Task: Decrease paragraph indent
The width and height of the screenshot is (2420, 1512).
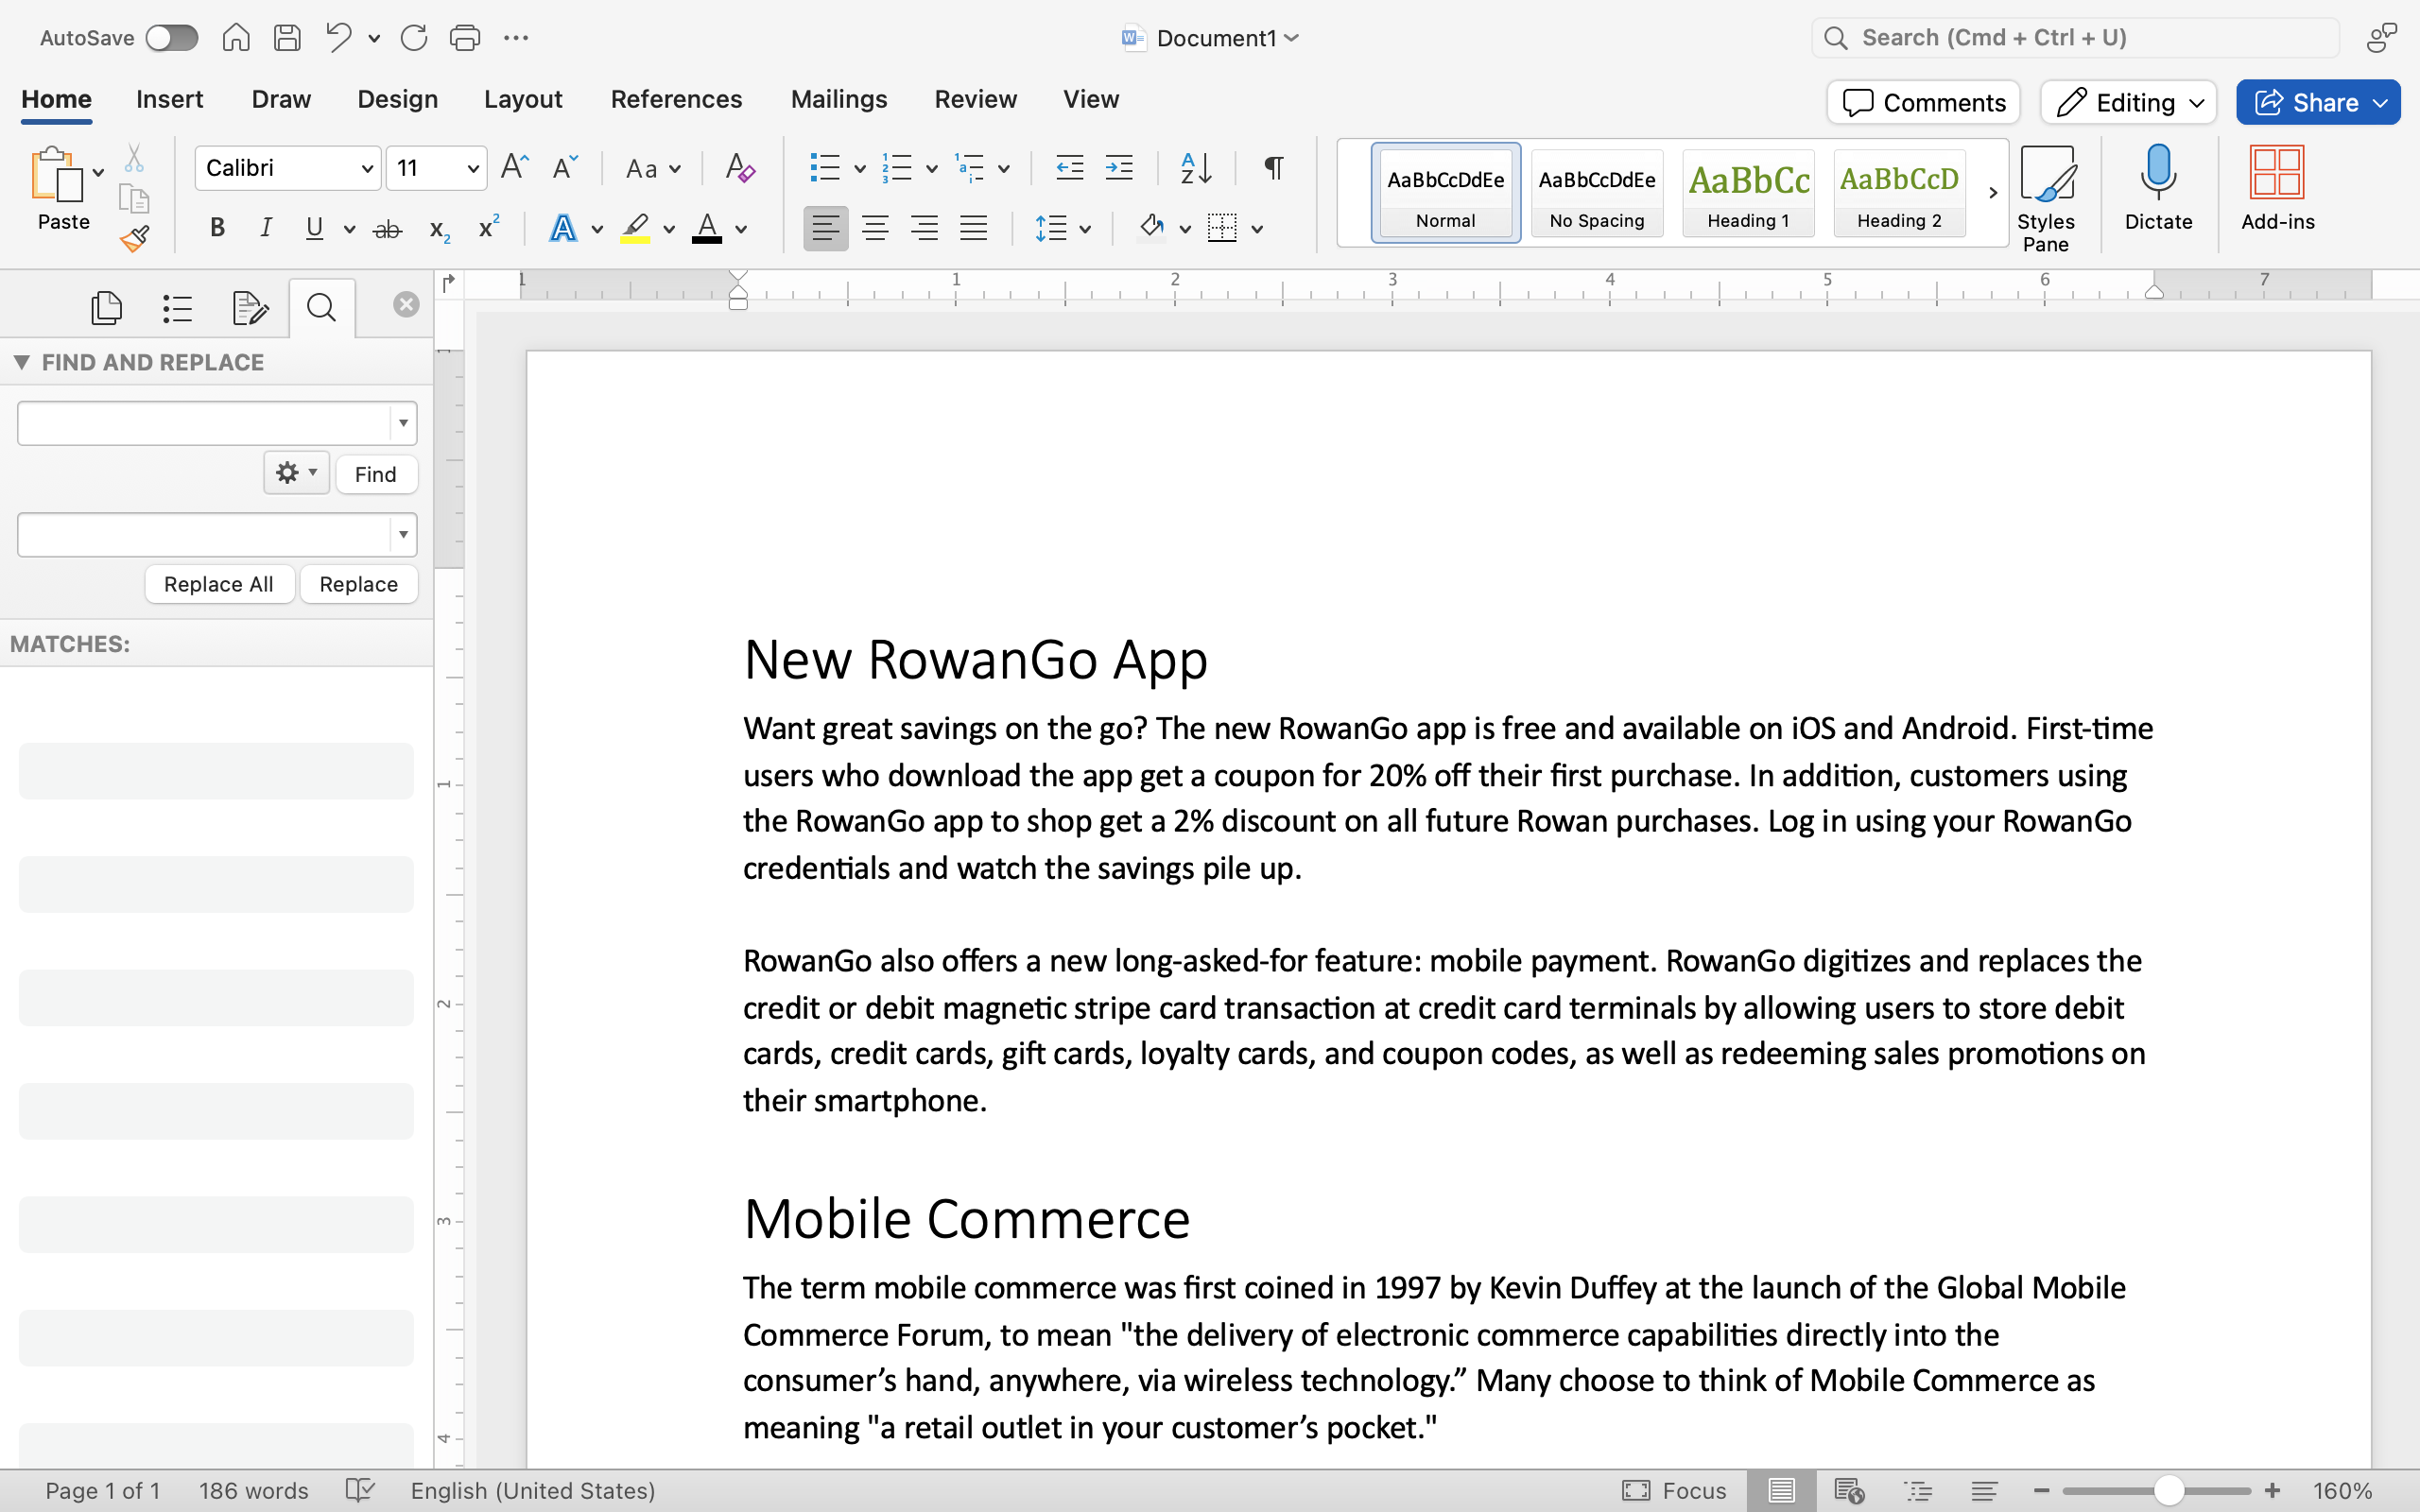Action: [x=1070, y=167]
